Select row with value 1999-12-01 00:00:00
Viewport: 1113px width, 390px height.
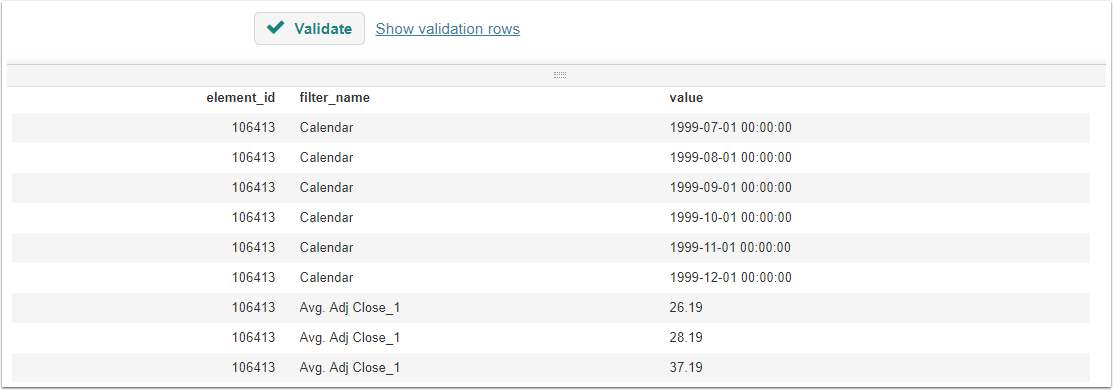tap(551, 277)
